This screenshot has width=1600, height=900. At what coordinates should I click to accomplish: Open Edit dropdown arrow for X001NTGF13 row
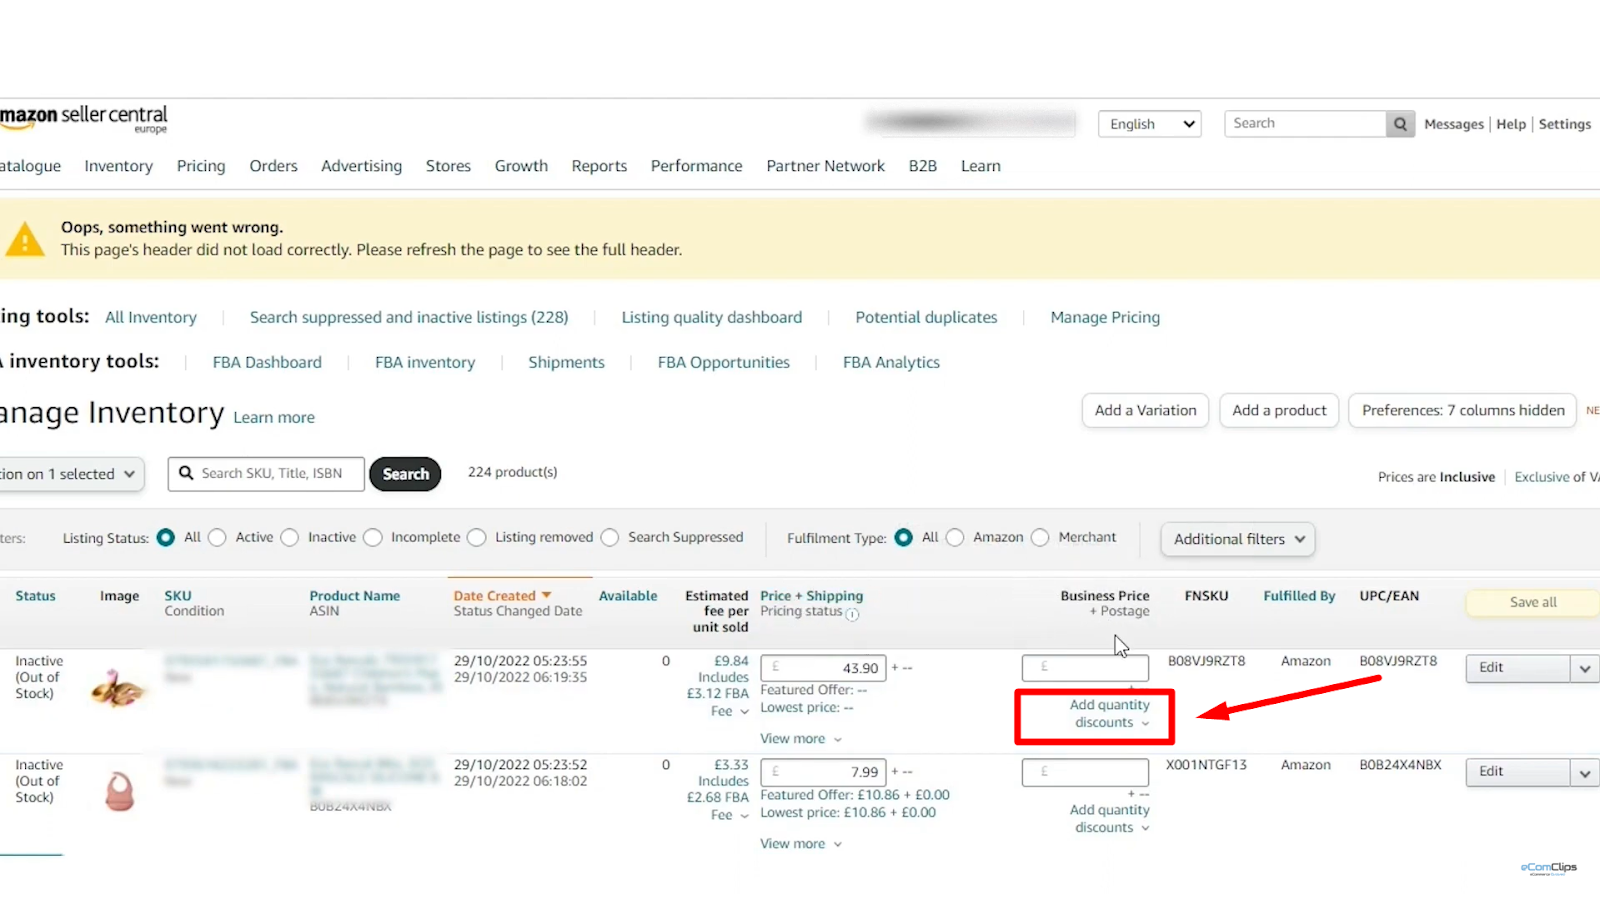pos(1585,772)
